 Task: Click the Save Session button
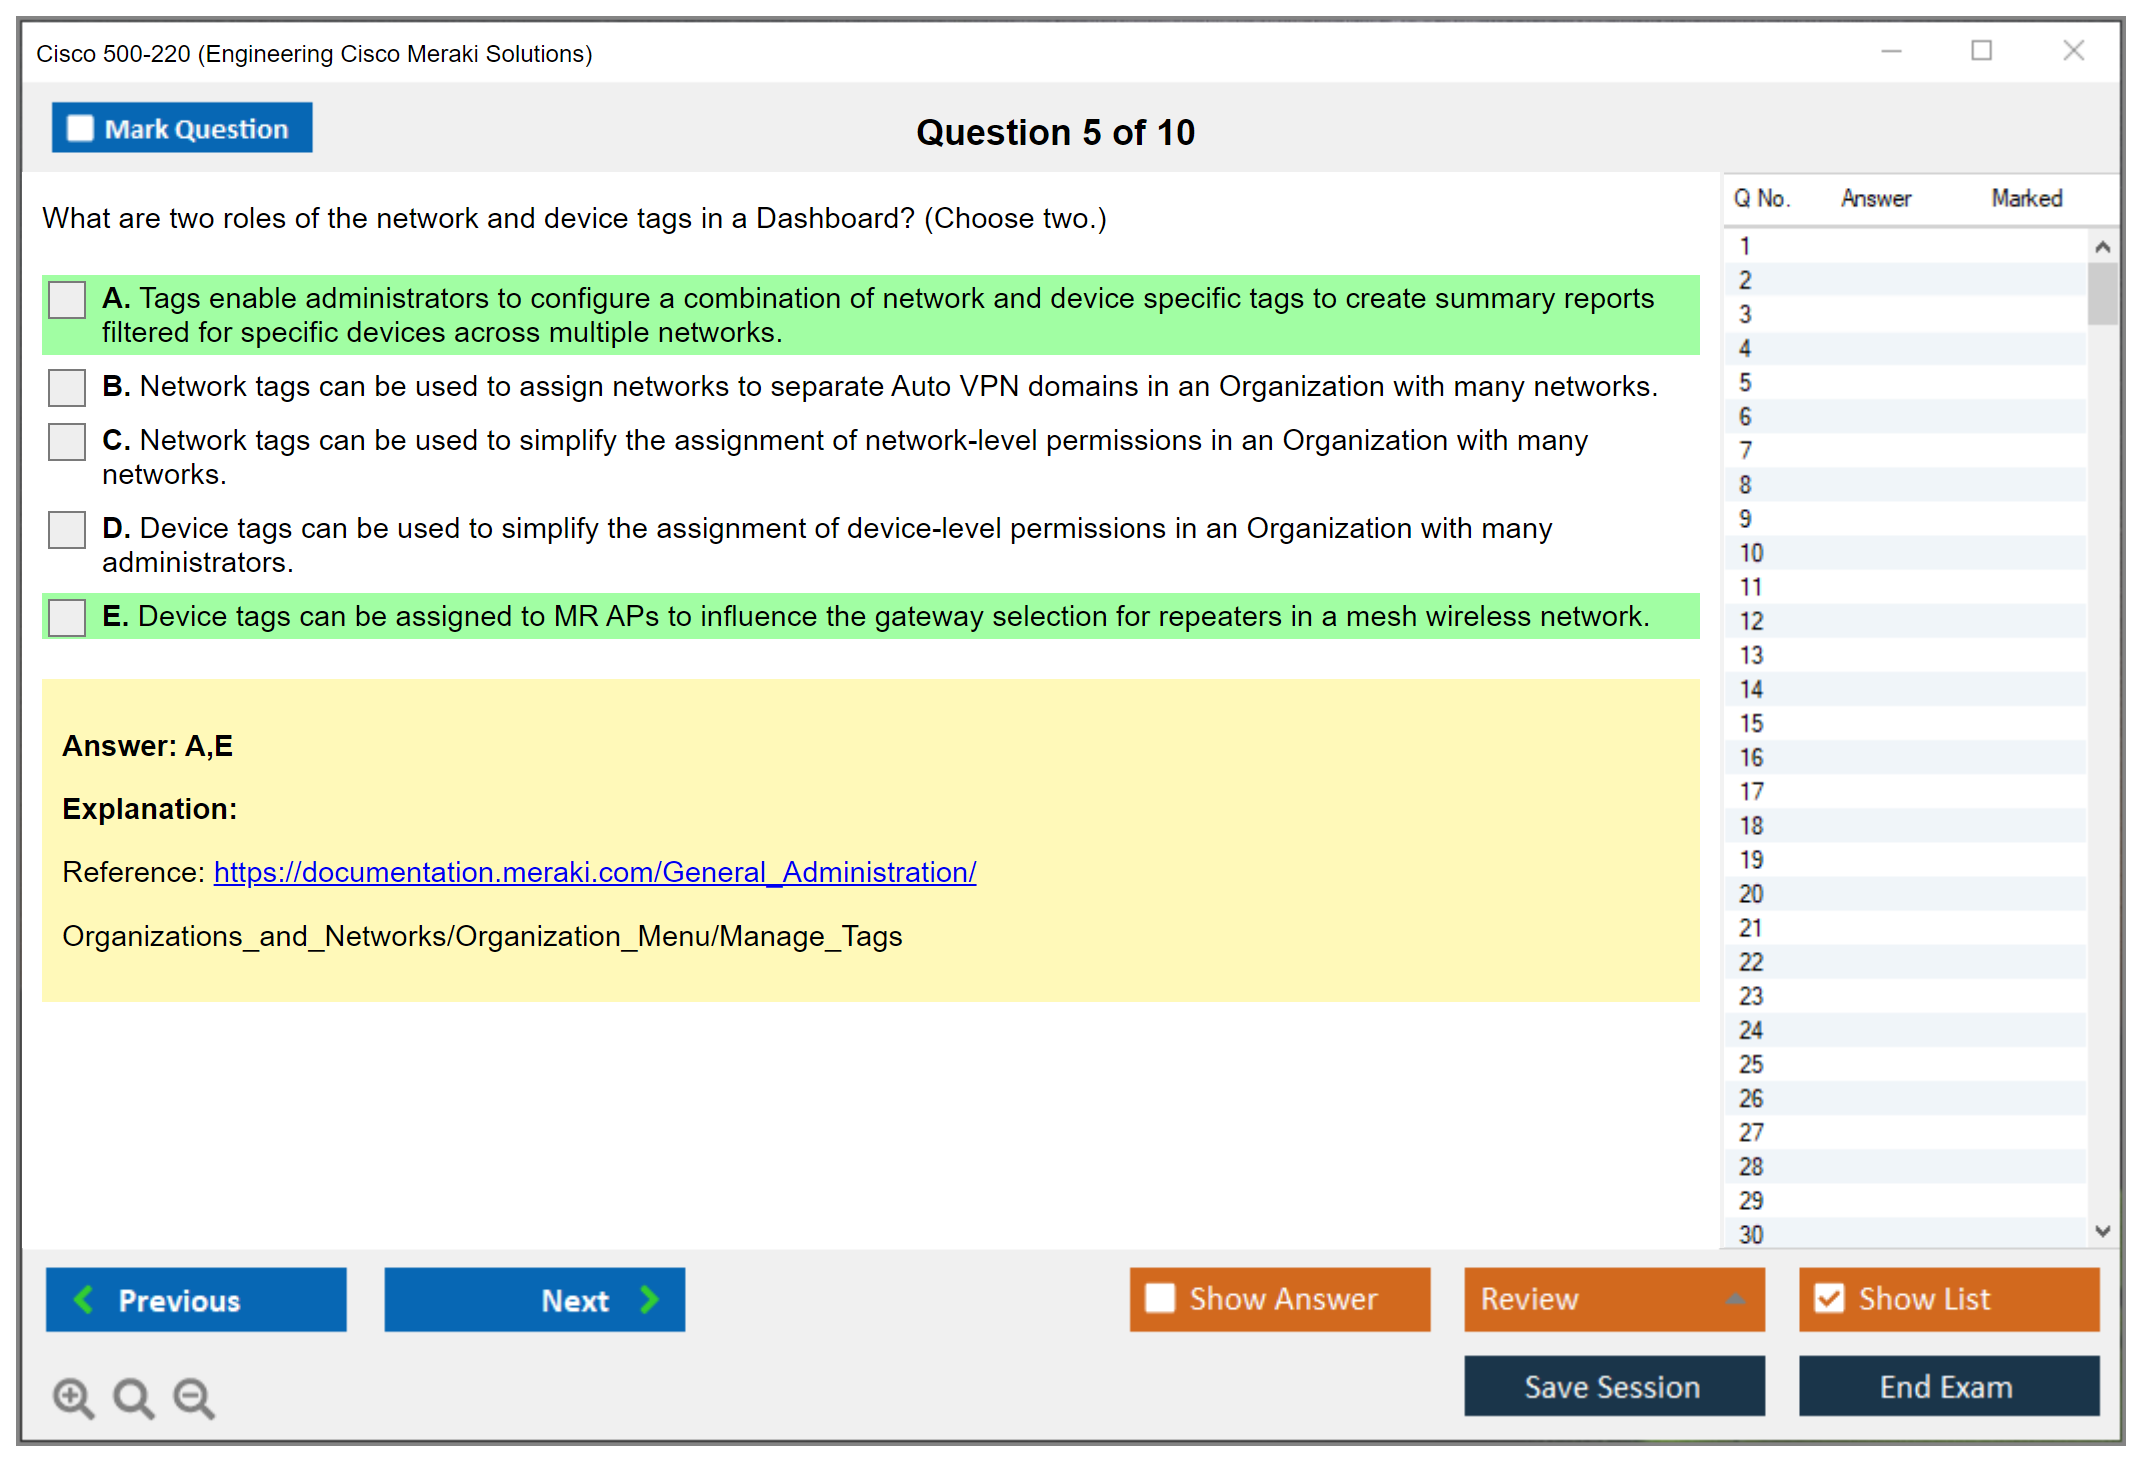click(x=1613, y=1386)
